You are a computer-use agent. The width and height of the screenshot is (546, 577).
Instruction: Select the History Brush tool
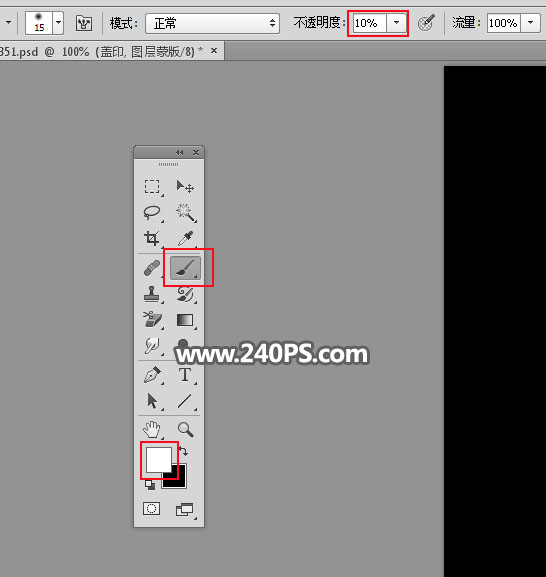pos(185,294)
